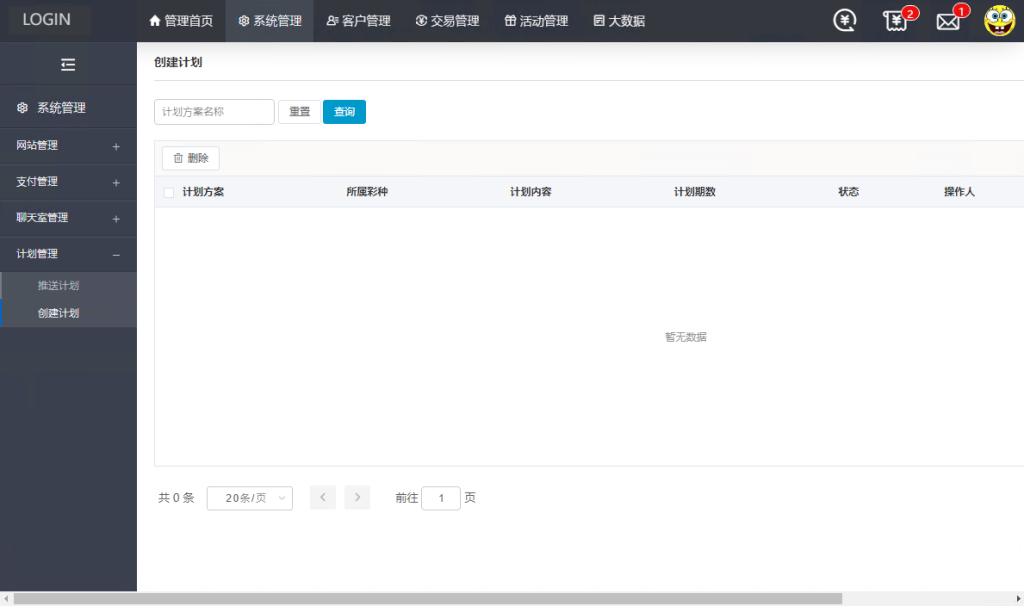Click the 计划方案名称 input field

tap(213, 112)
